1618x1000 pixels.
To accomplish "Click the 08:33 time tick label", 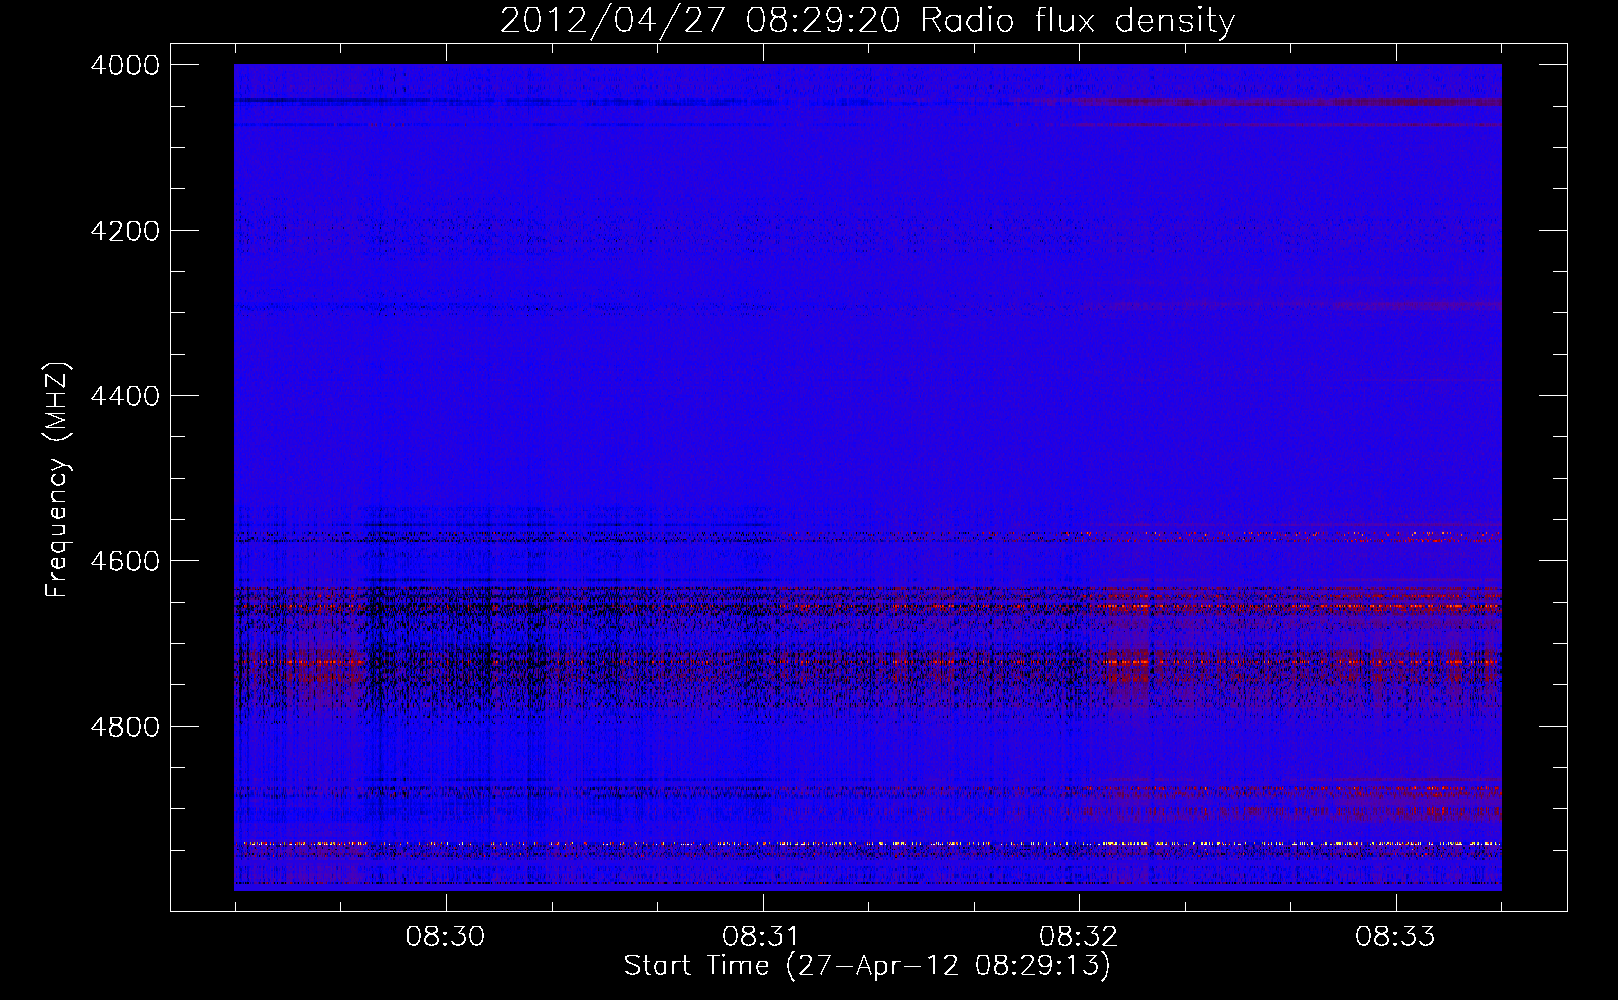I will click(x=1395, y=936).
